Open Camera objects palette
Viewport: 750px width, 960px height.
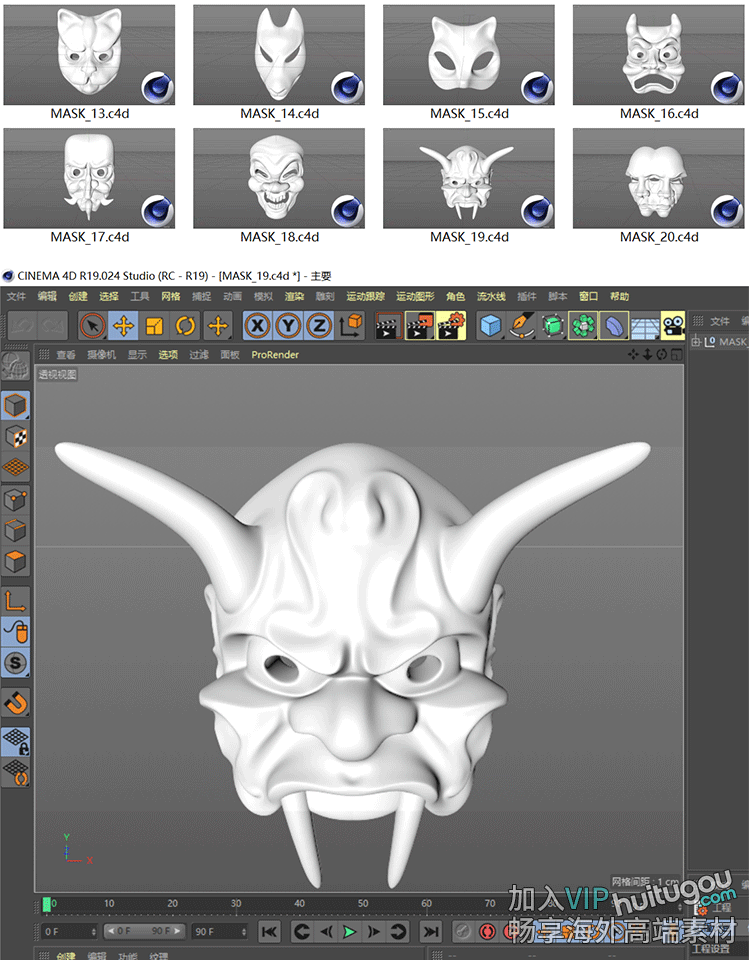pyautogui.click(x=673, y=326)
